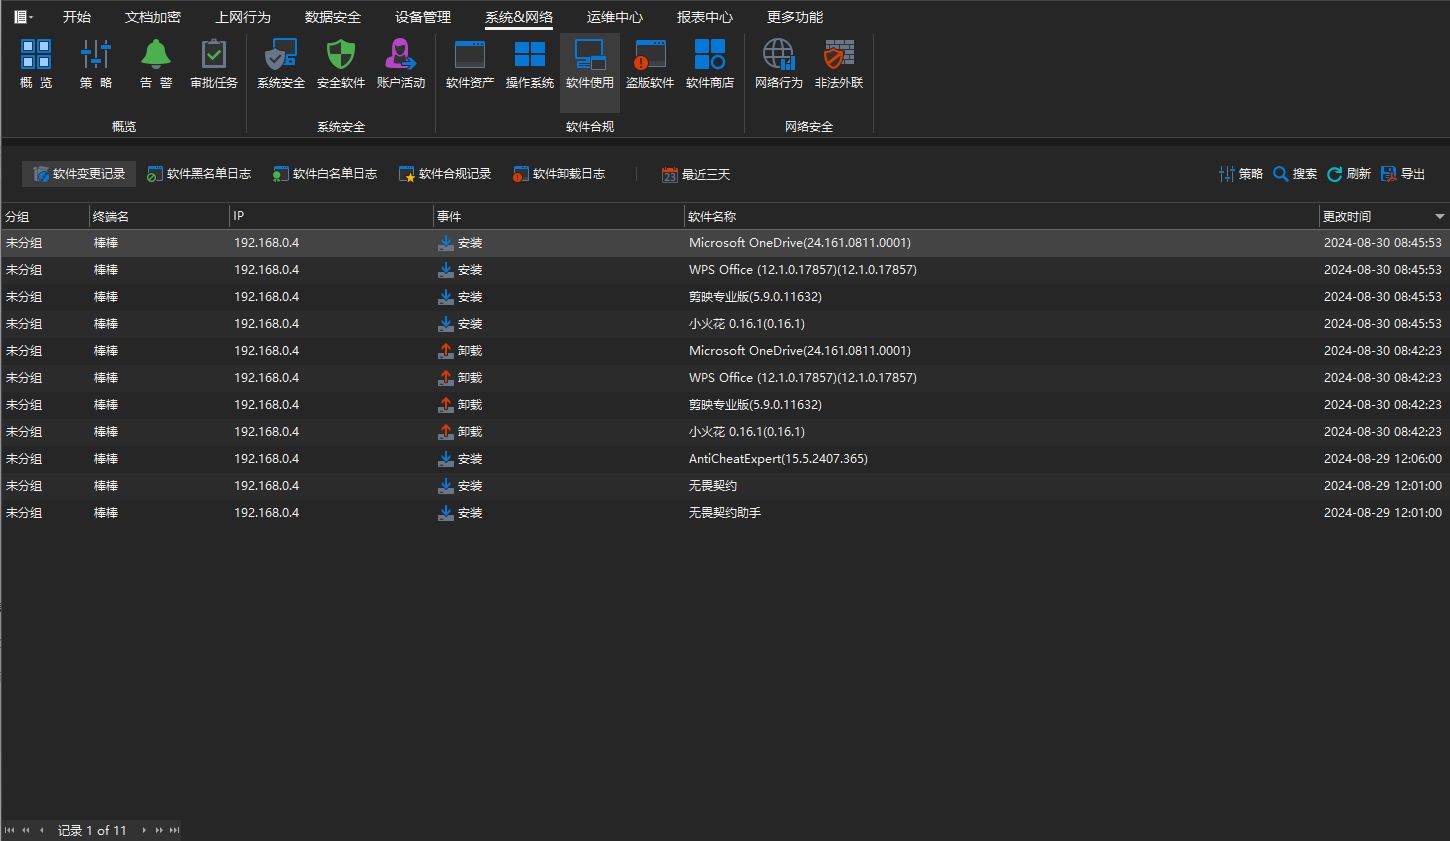Switch to 软件黑名单日志 view
Screen dimensions: 1450x841
coord(199,172)
